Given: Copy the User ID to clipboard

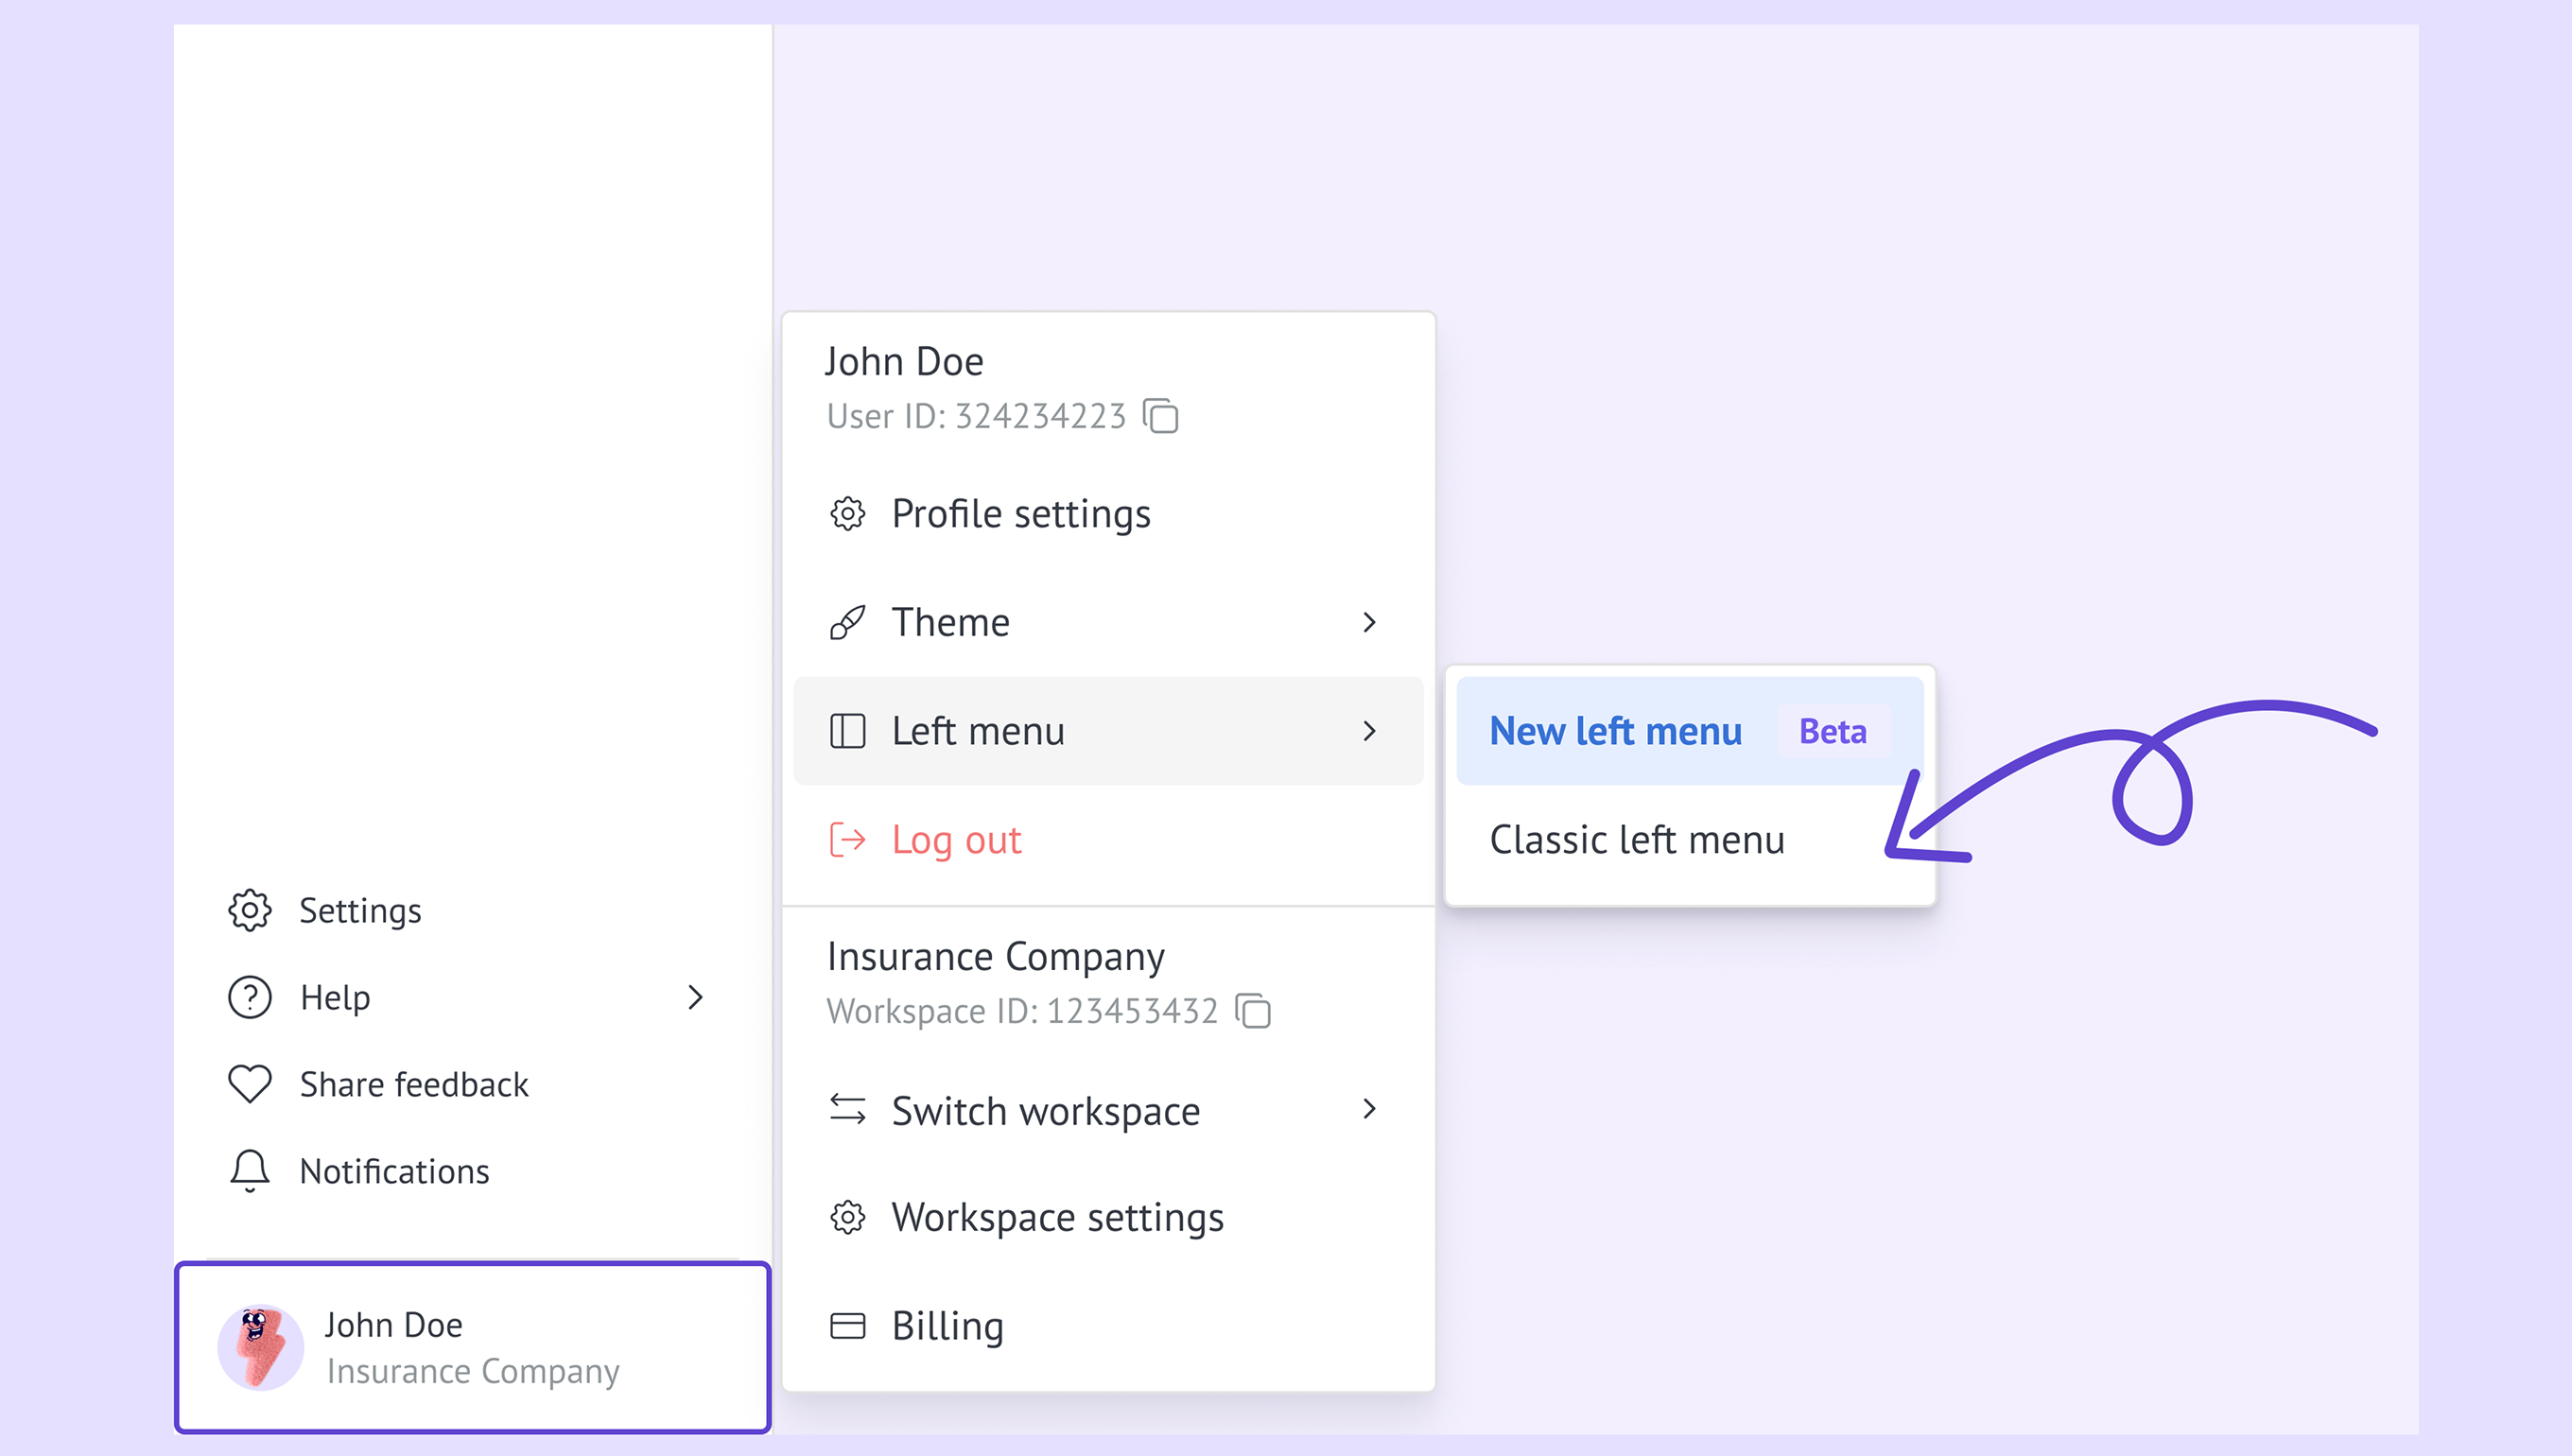Looking at the screenshot, I should click(x=1160, y=416).
